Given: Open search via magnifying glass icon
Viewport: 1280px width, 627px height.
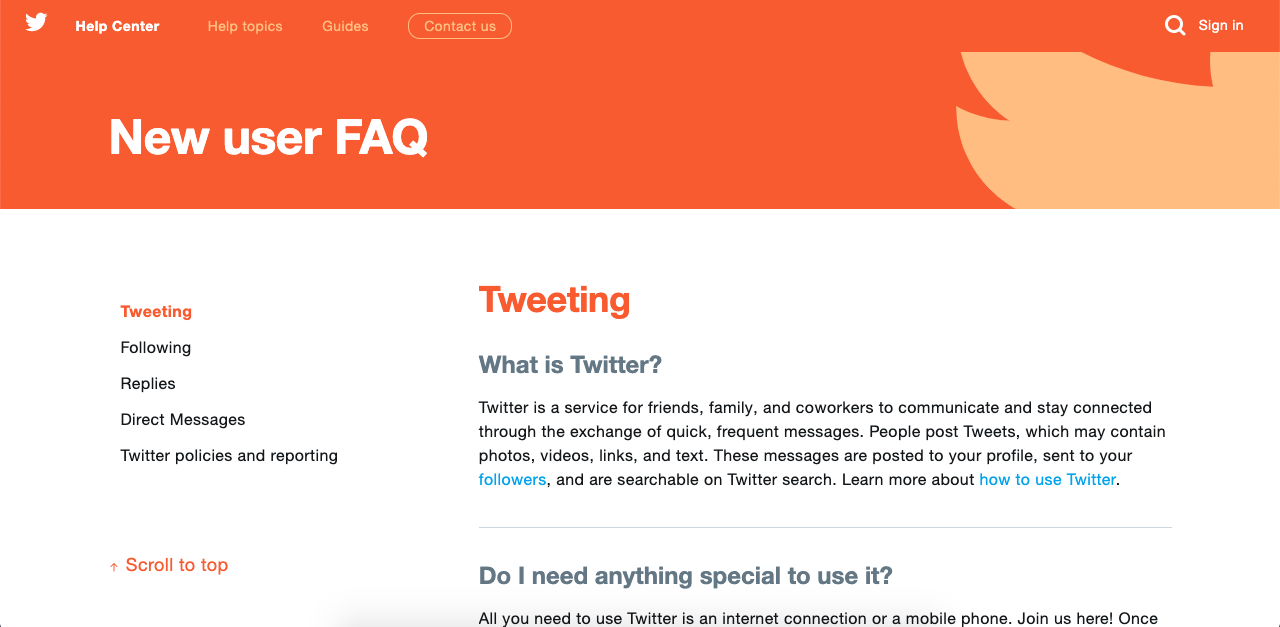Looking at the screenshot, I should point(1175,25).
